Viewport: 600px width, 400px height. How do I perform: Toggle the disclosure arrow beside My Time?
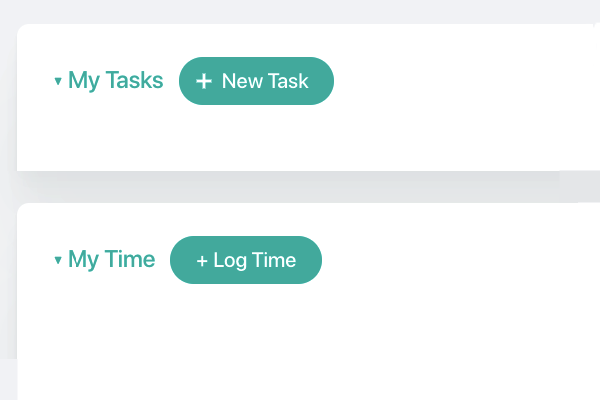(x=58, y=260)
